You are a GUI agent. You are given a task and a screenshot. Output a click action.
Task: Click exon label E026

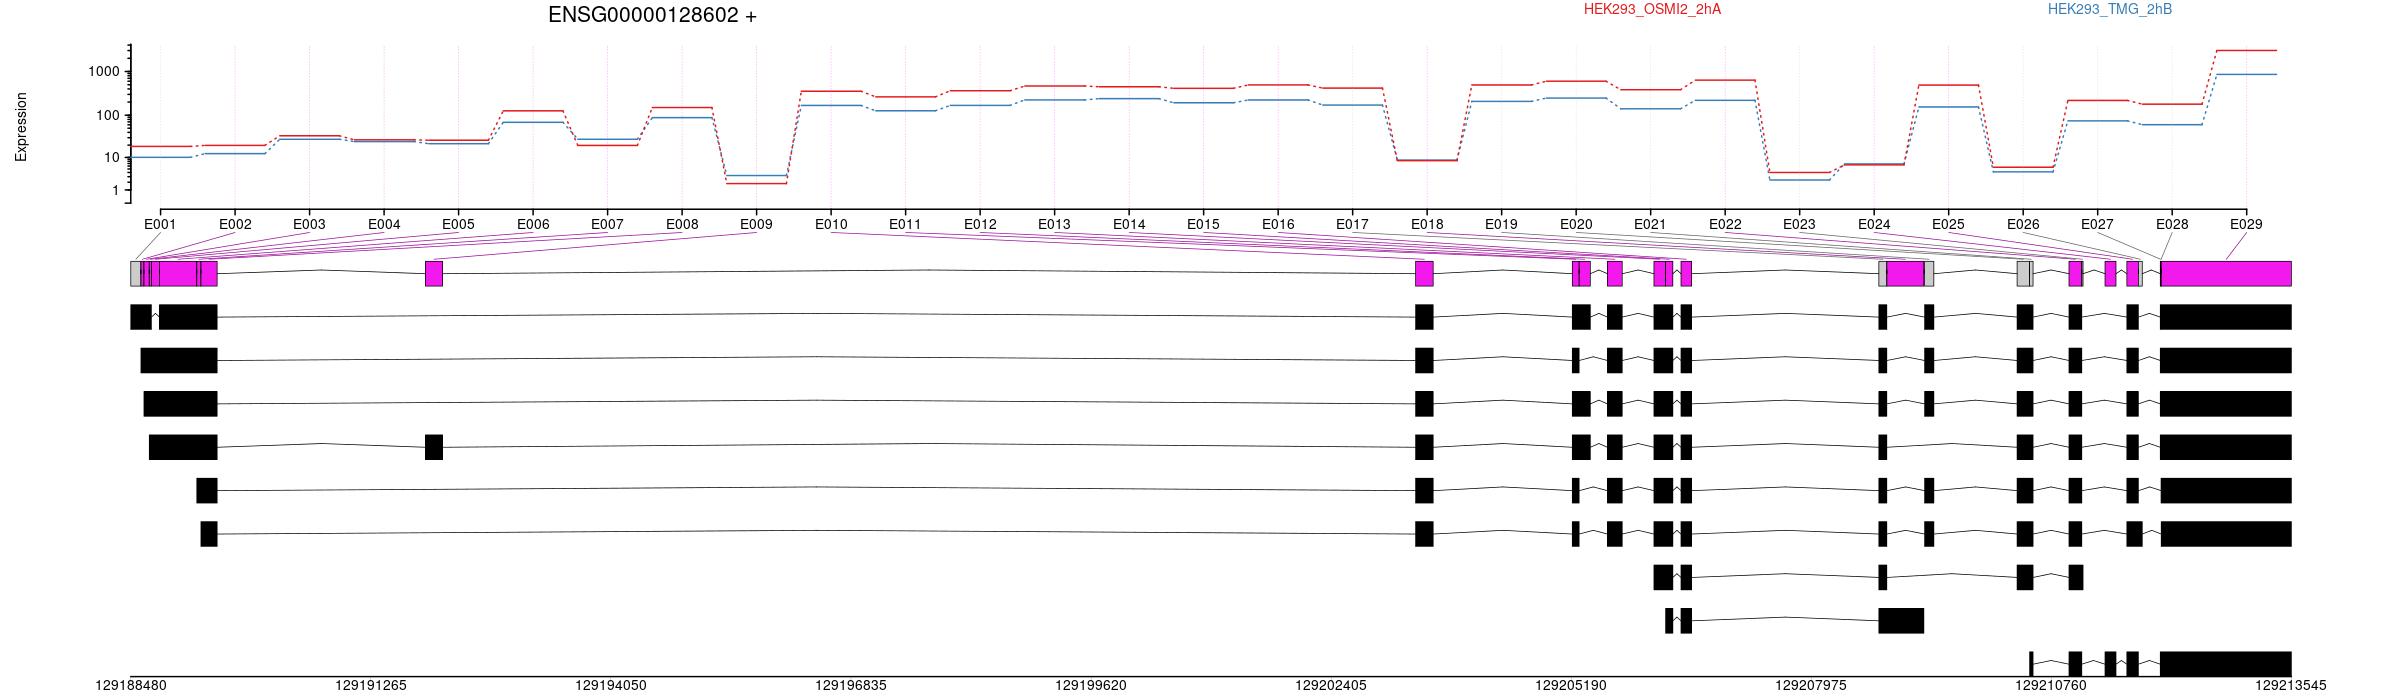[x=2023, y=224]
